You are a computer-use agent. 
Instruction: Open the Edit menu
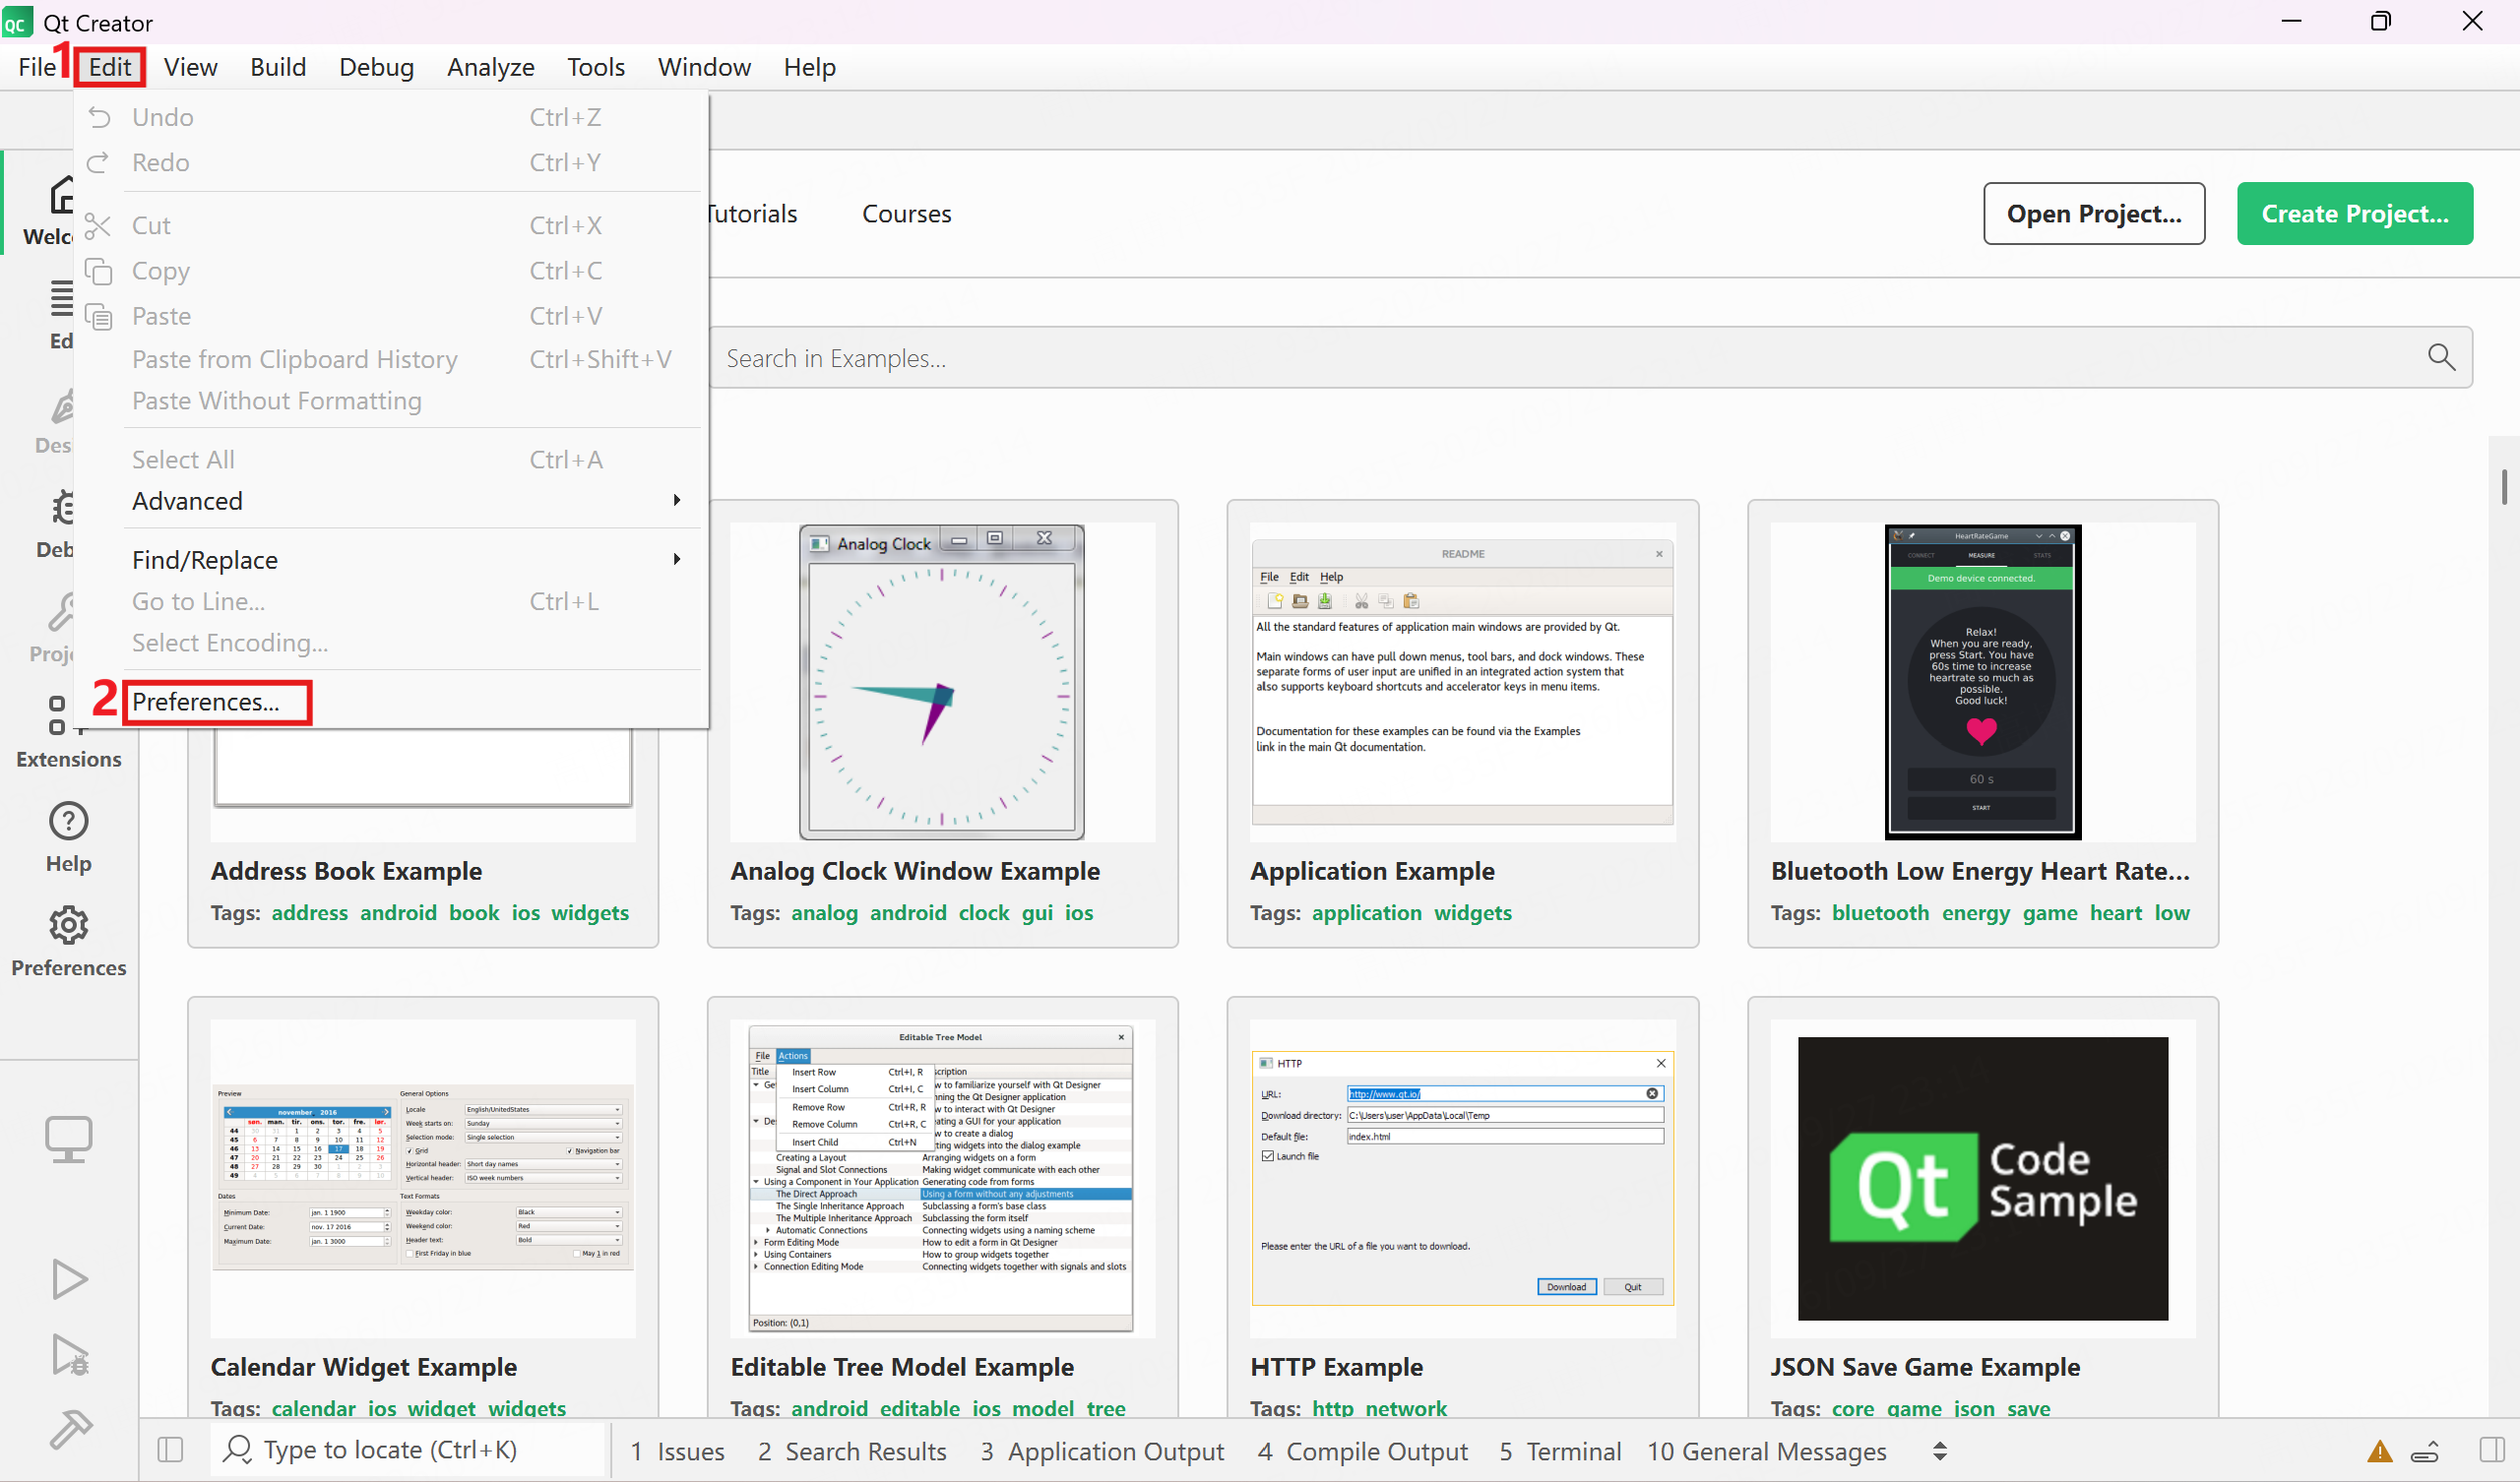(110, 67)
